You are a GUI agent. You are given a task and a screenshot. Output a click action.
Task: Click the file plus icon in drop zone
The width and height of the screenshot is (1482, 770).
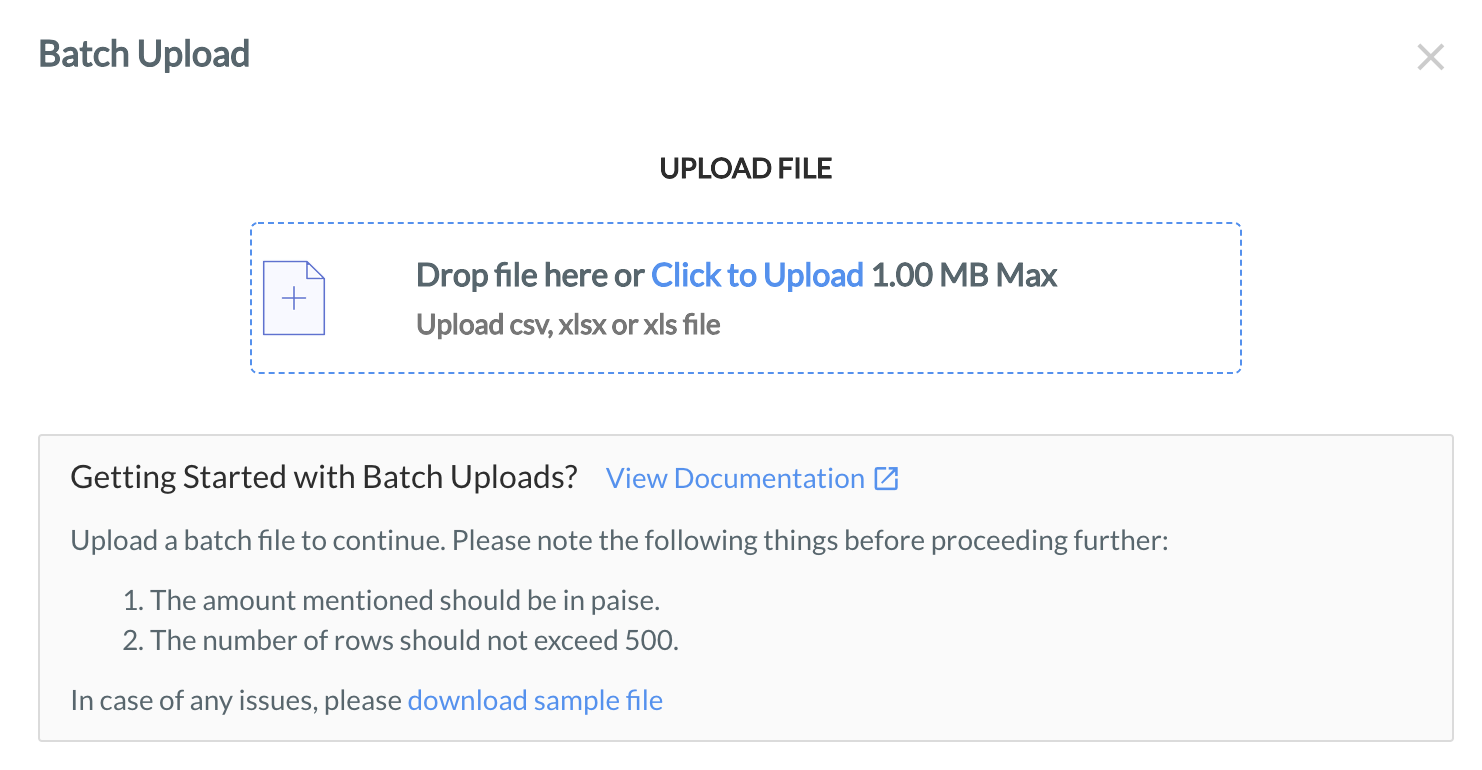tap(293, 298)
